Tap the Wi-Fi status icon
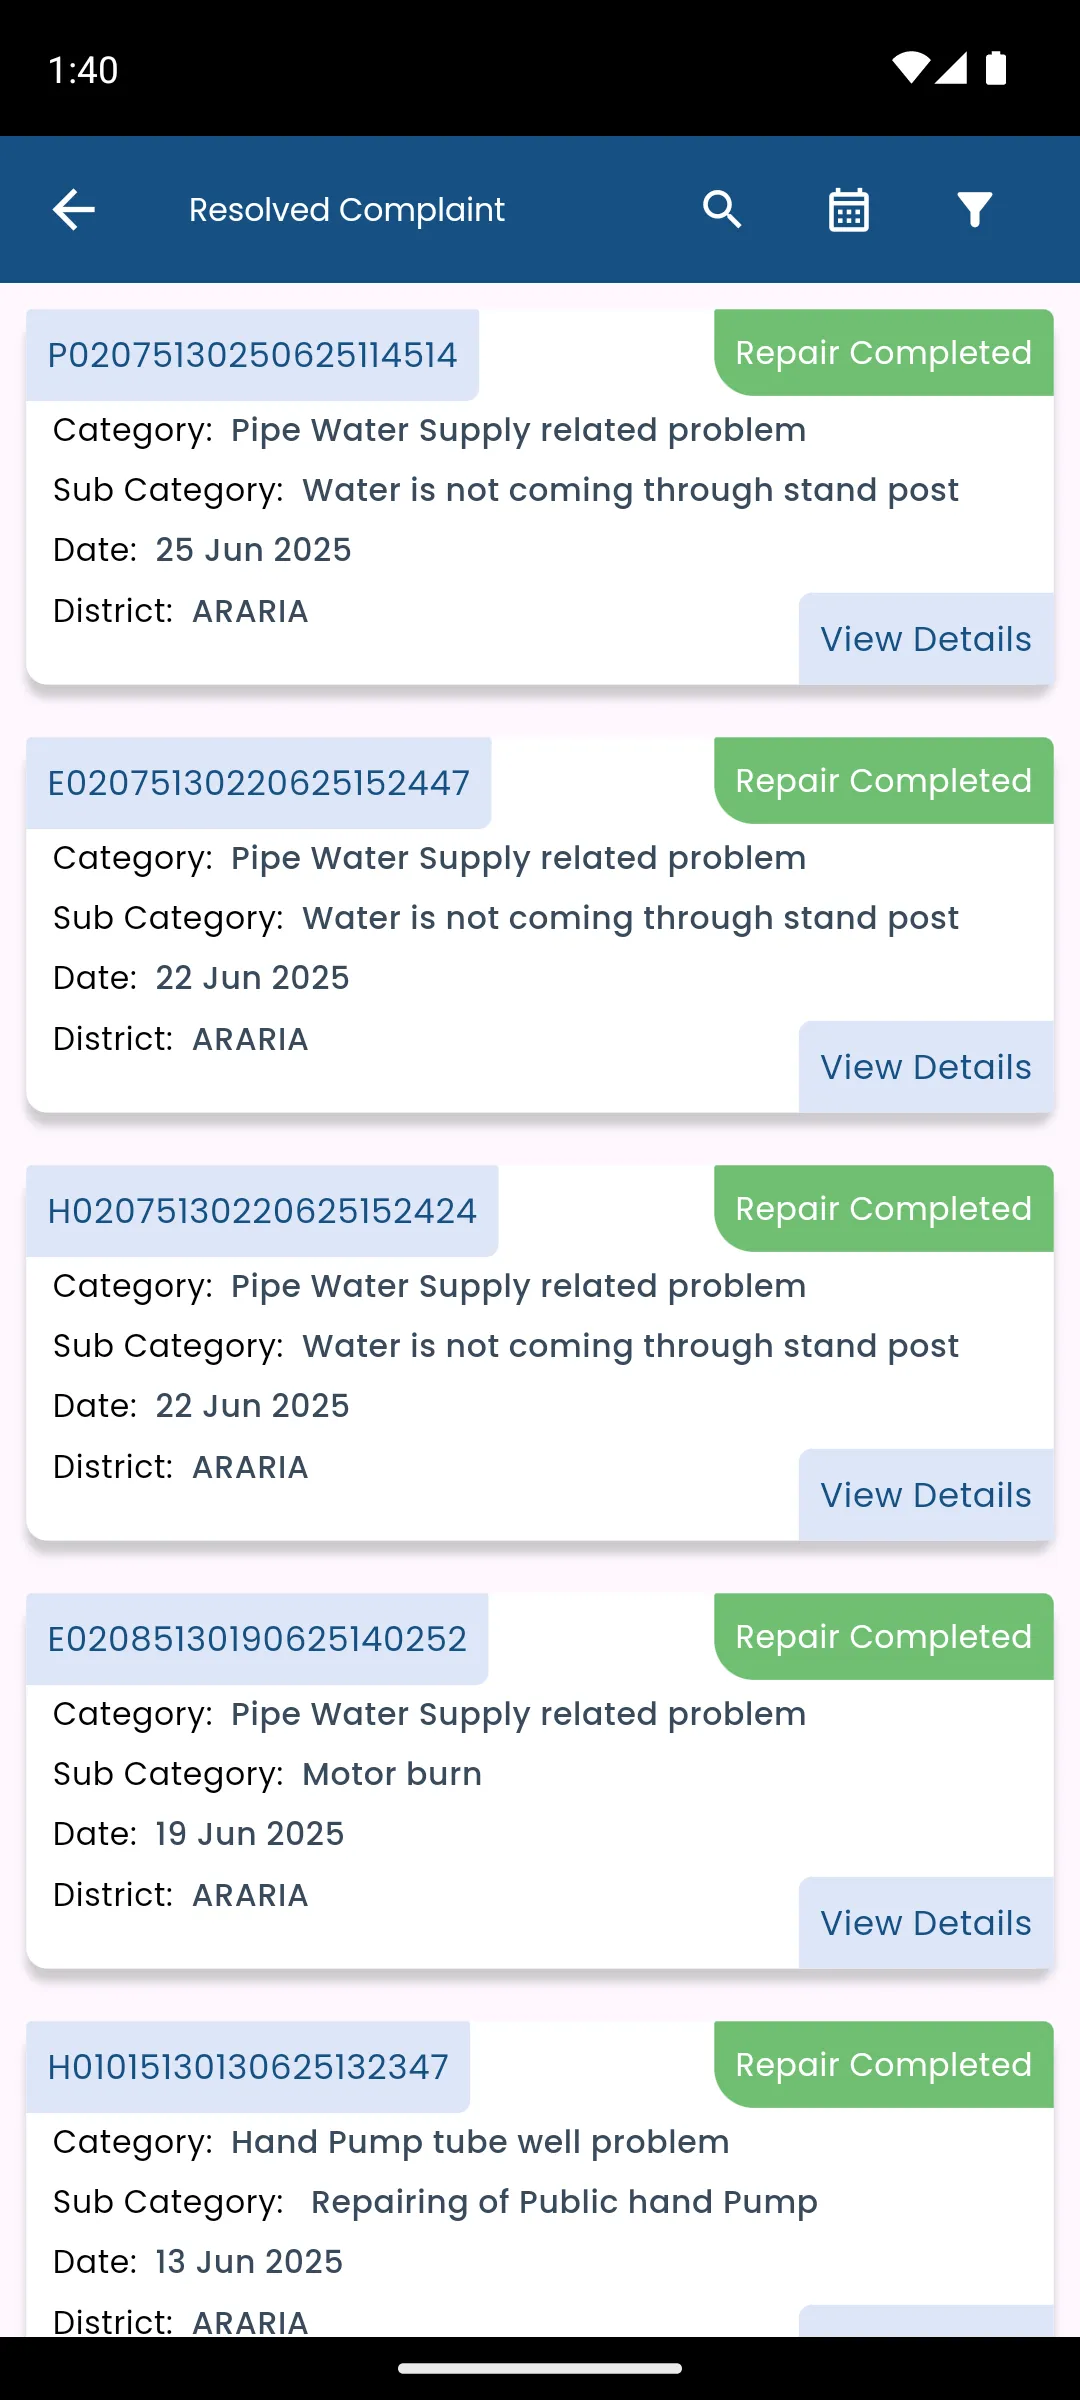This screenshot has height=2400, width=1080. coord(910,68)
